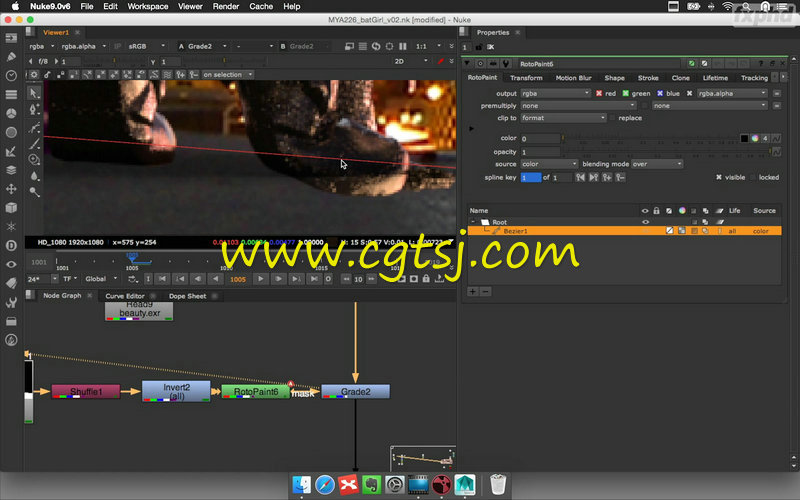Click the remove layer minus button
The height and width of the screenshot is (500, 800).
point(486,291)
